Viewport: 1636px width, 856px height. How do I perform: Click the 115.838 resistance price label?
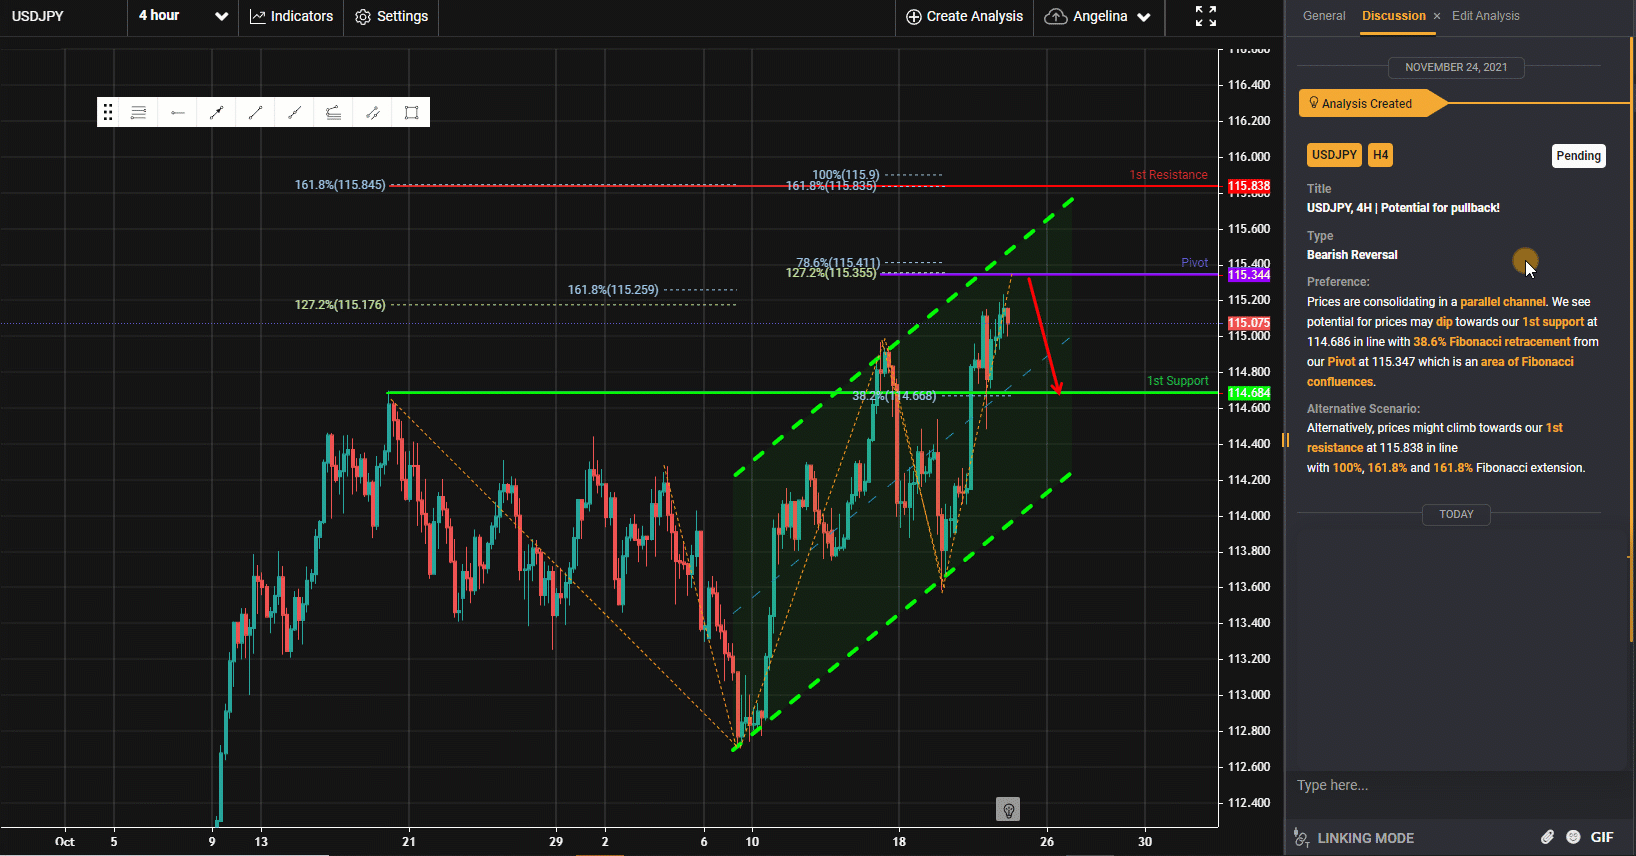click(1248, 186)
